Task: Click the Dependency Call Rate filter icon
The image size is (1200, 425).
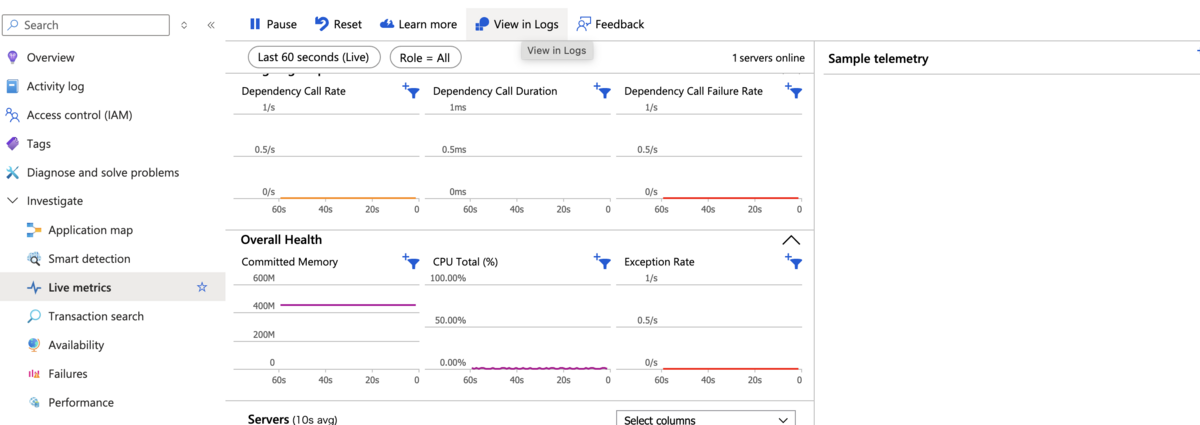Action: 411,91
